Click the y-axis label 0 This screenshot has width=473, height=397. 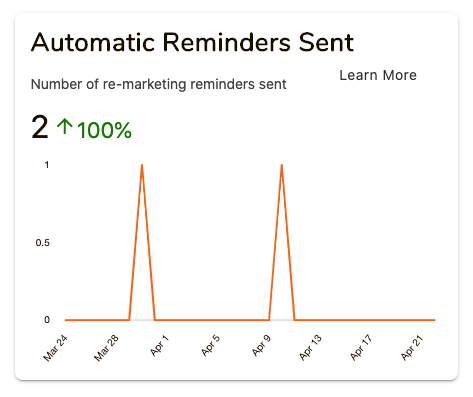tap(47, 320)
